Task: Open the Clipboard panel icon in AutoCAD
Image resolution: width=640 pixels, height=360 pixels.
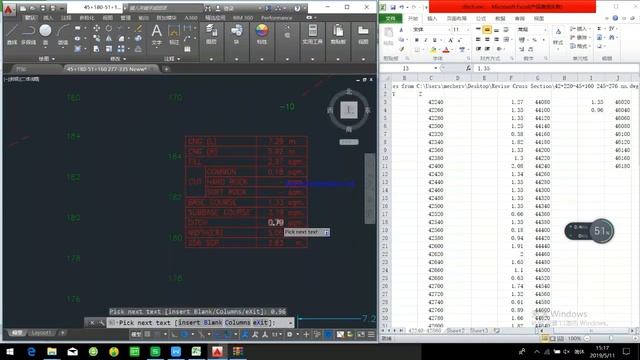Action: (x=338, y=31)
